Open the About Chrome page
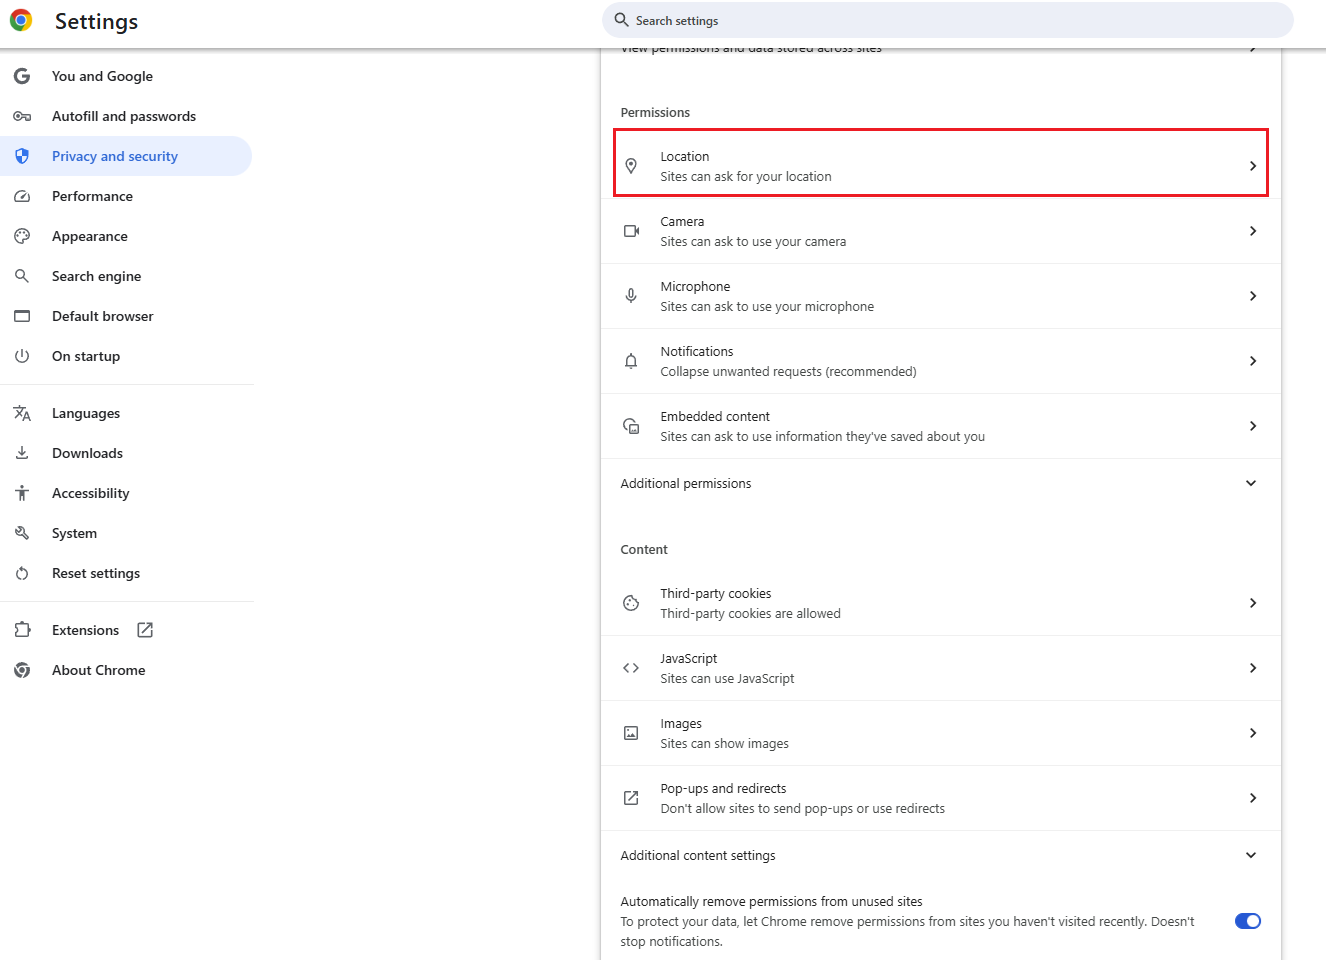Image resolution: width=1326 pixels, height=960 pixels. 98,670
